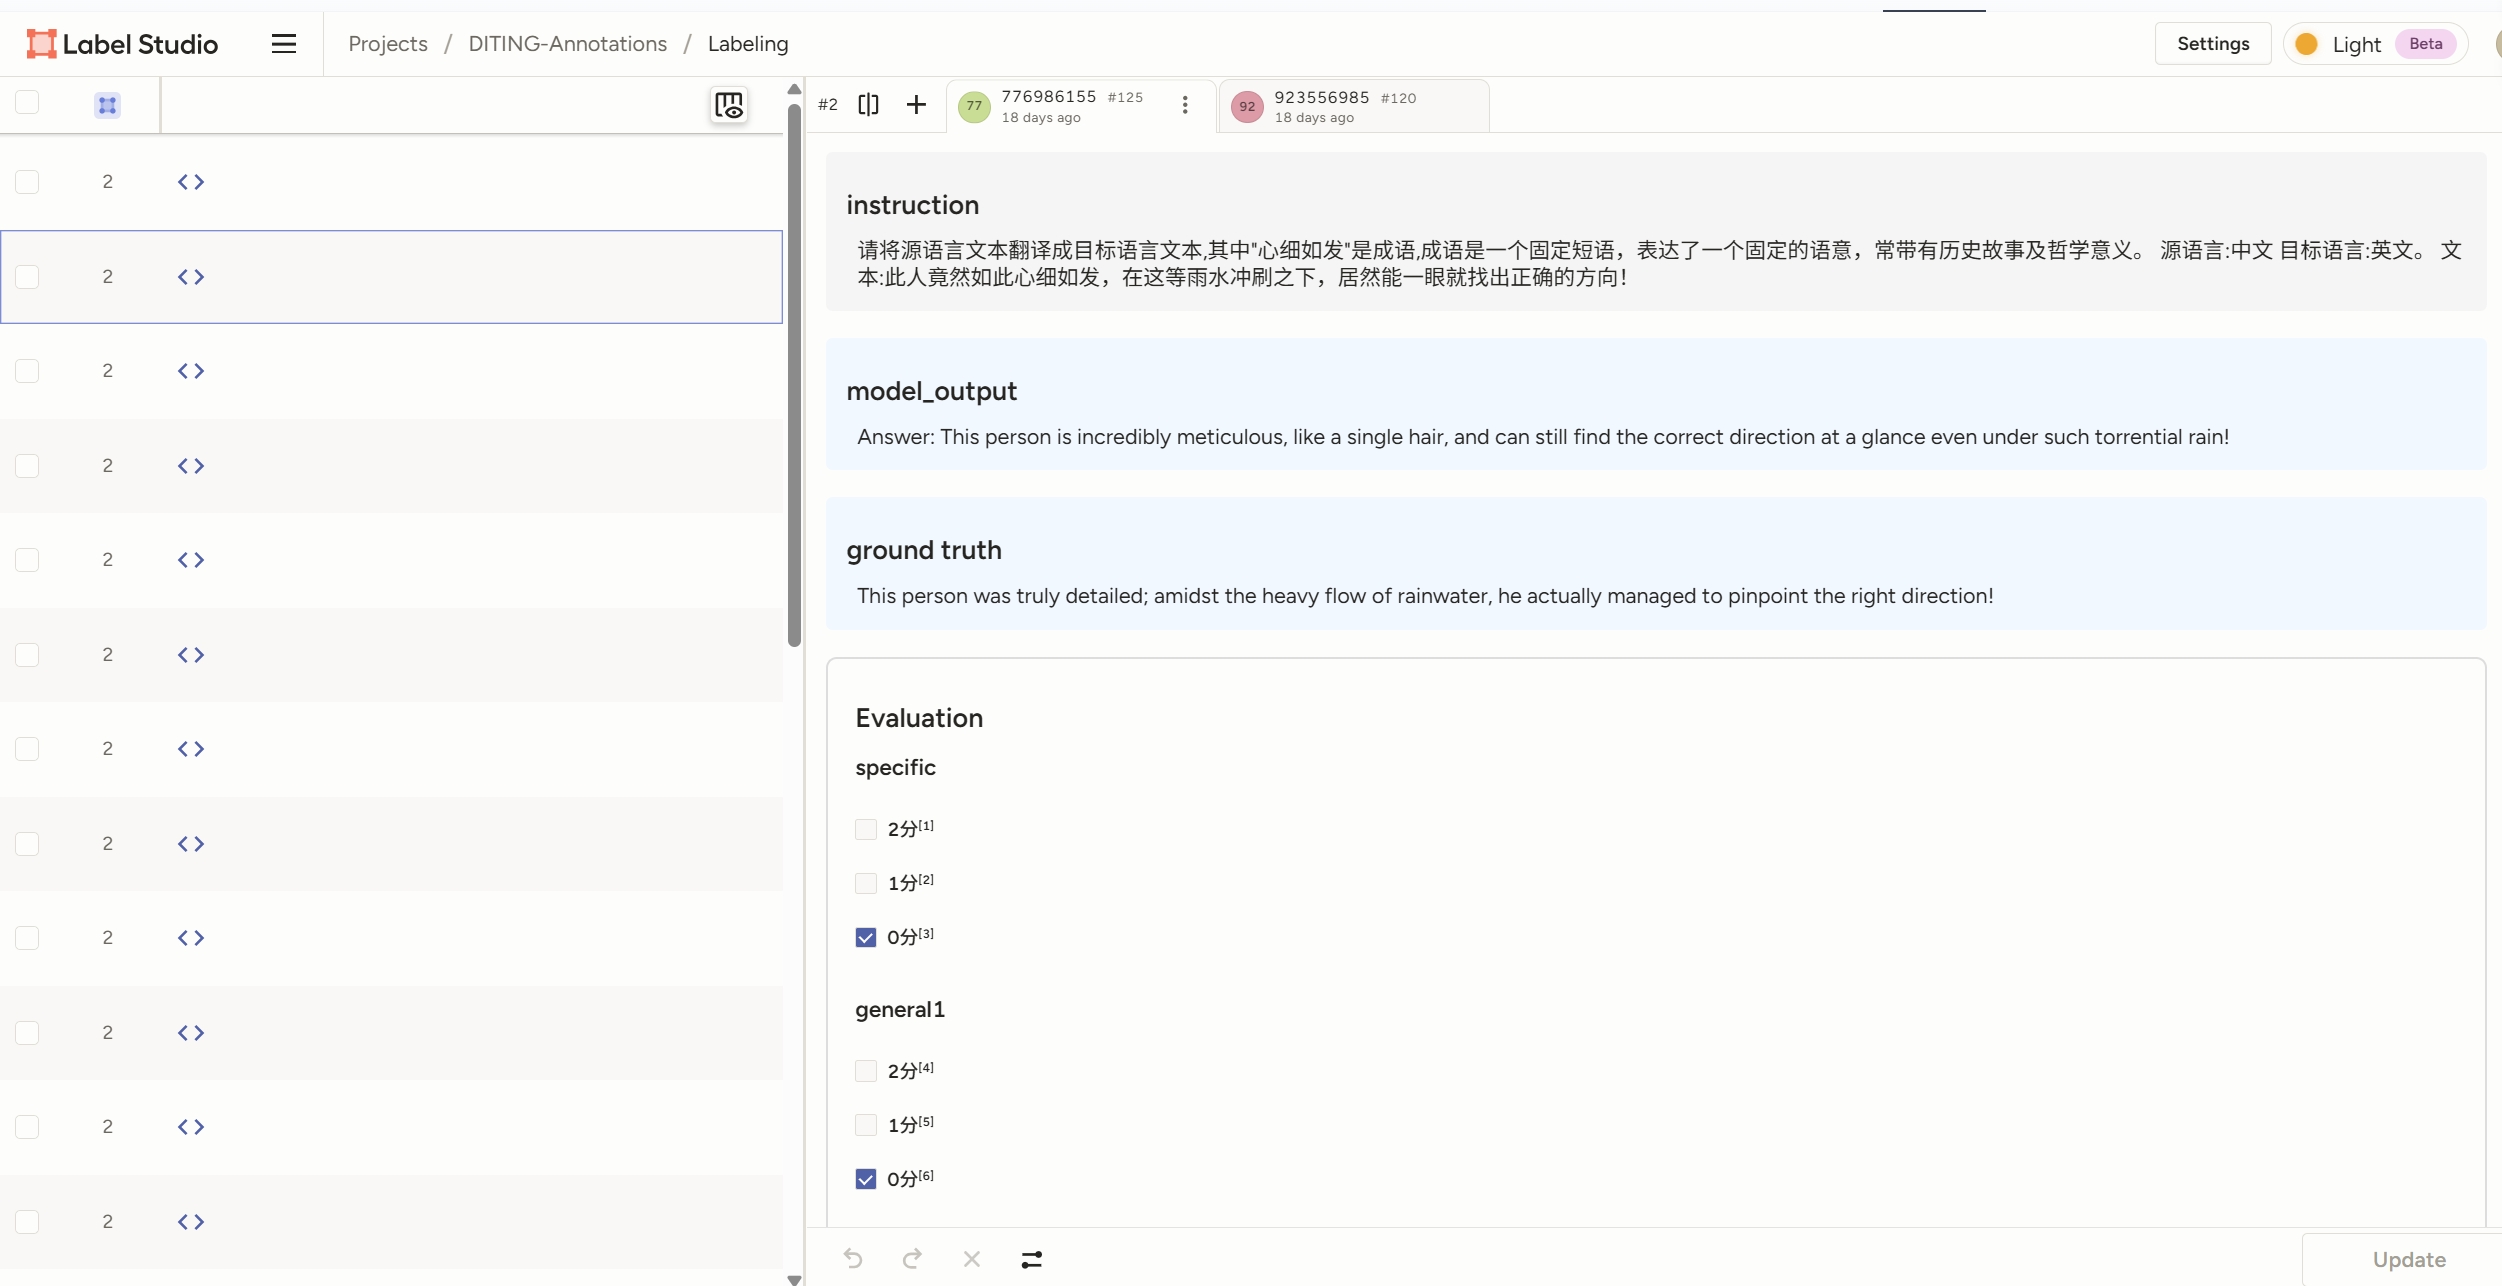
Task: Click the undo arrow icon
Action: click(x=853, y=1259)
